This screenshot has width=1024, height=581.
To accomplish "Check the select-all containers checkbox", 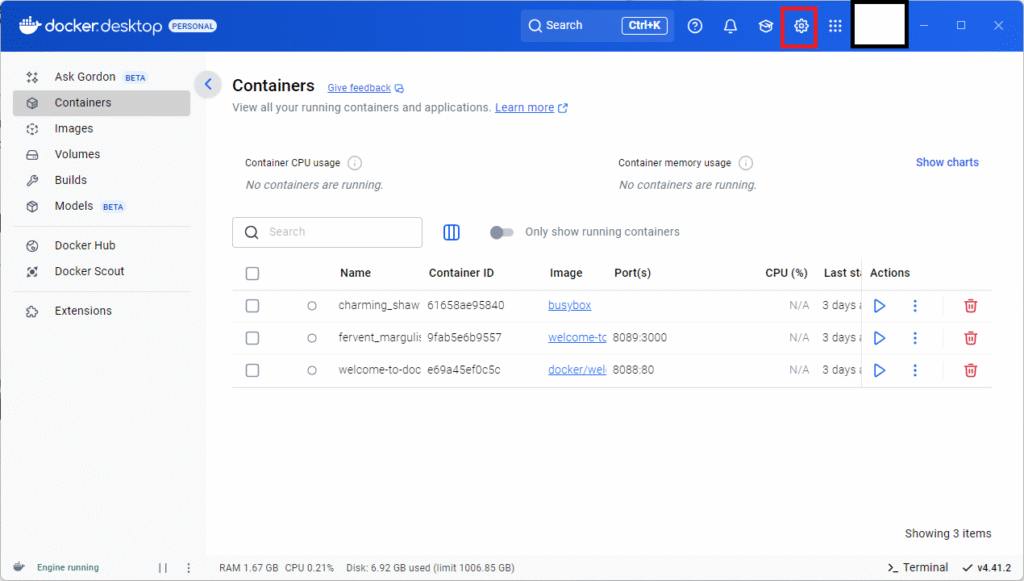I will [x=252, y=274].
